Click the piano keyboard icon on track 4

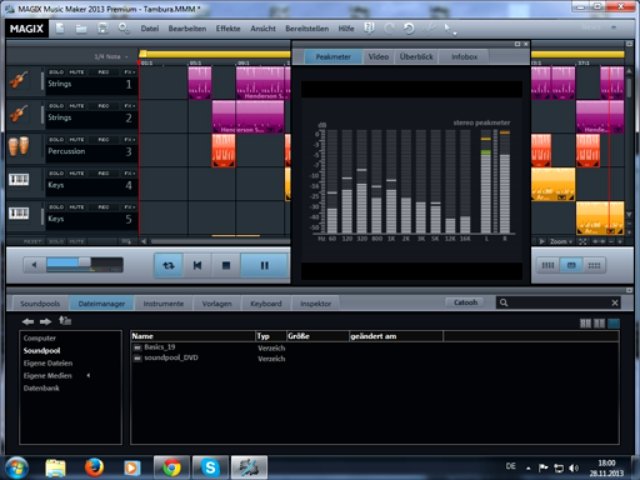click(x=18, y=181)
